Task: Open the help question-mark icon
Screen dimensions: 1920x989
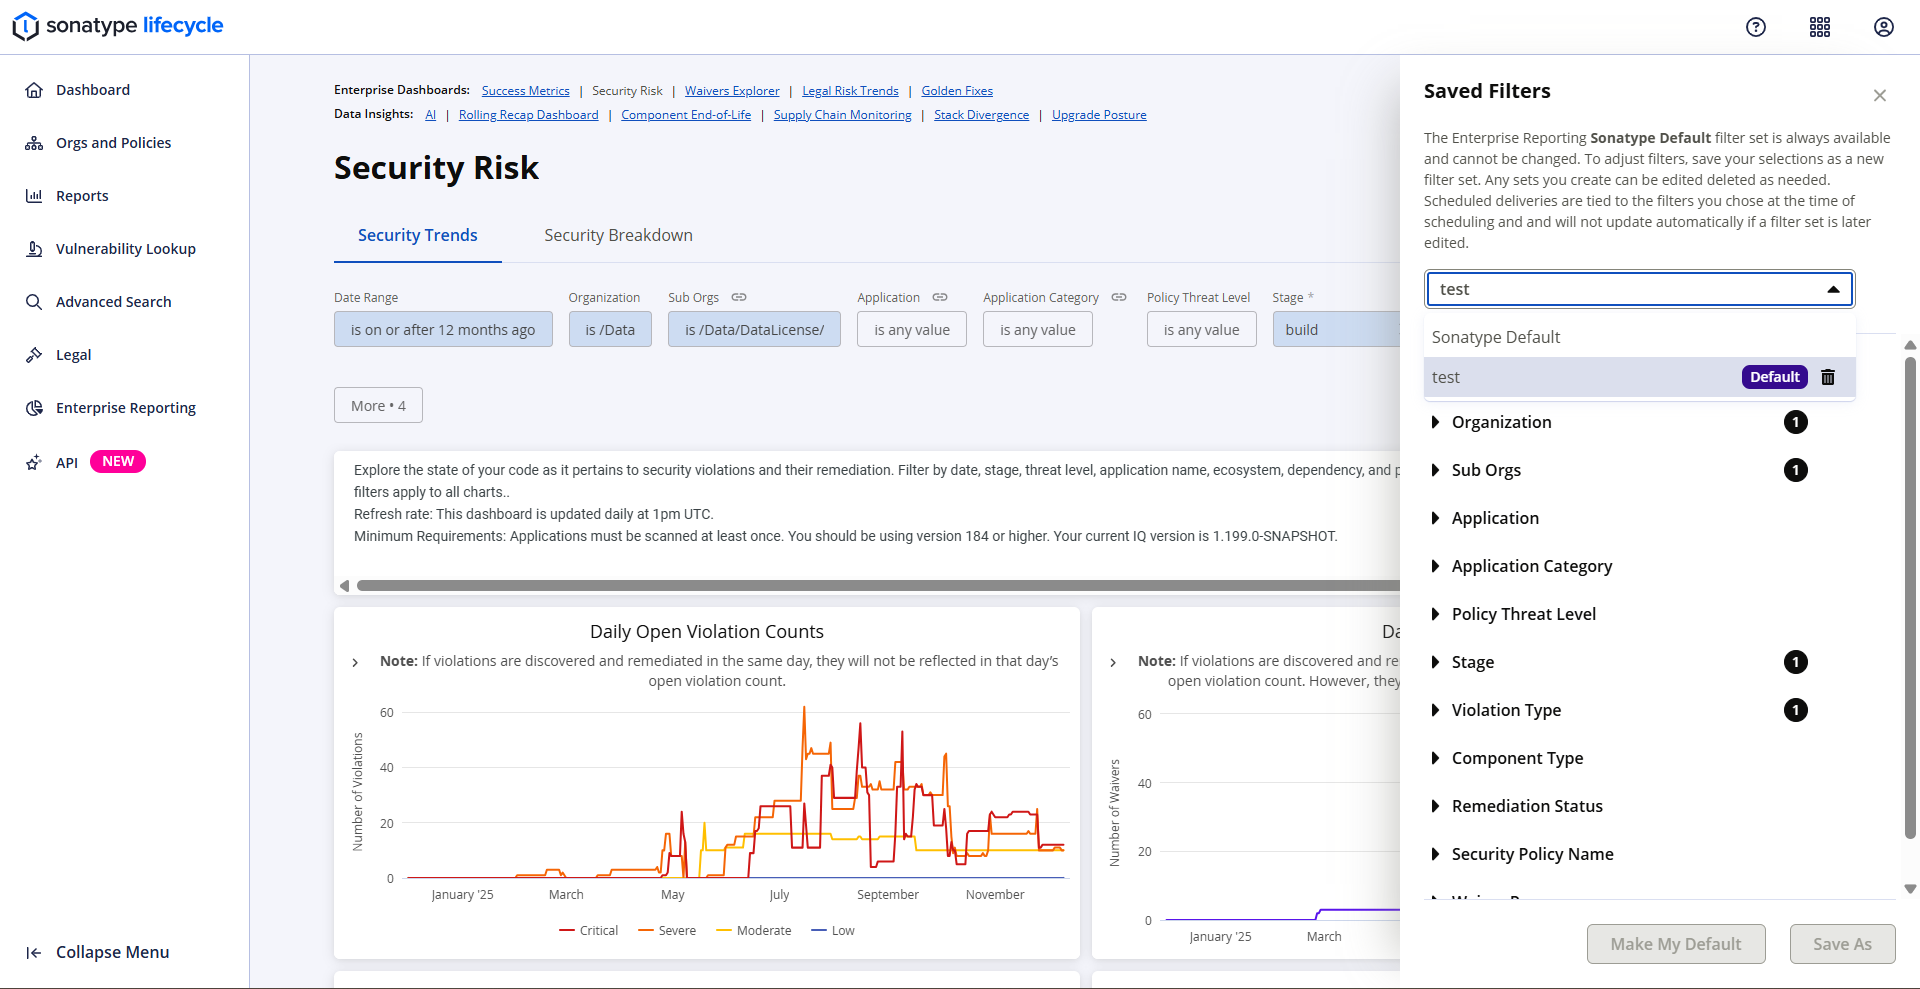Action: [1756, 27]
